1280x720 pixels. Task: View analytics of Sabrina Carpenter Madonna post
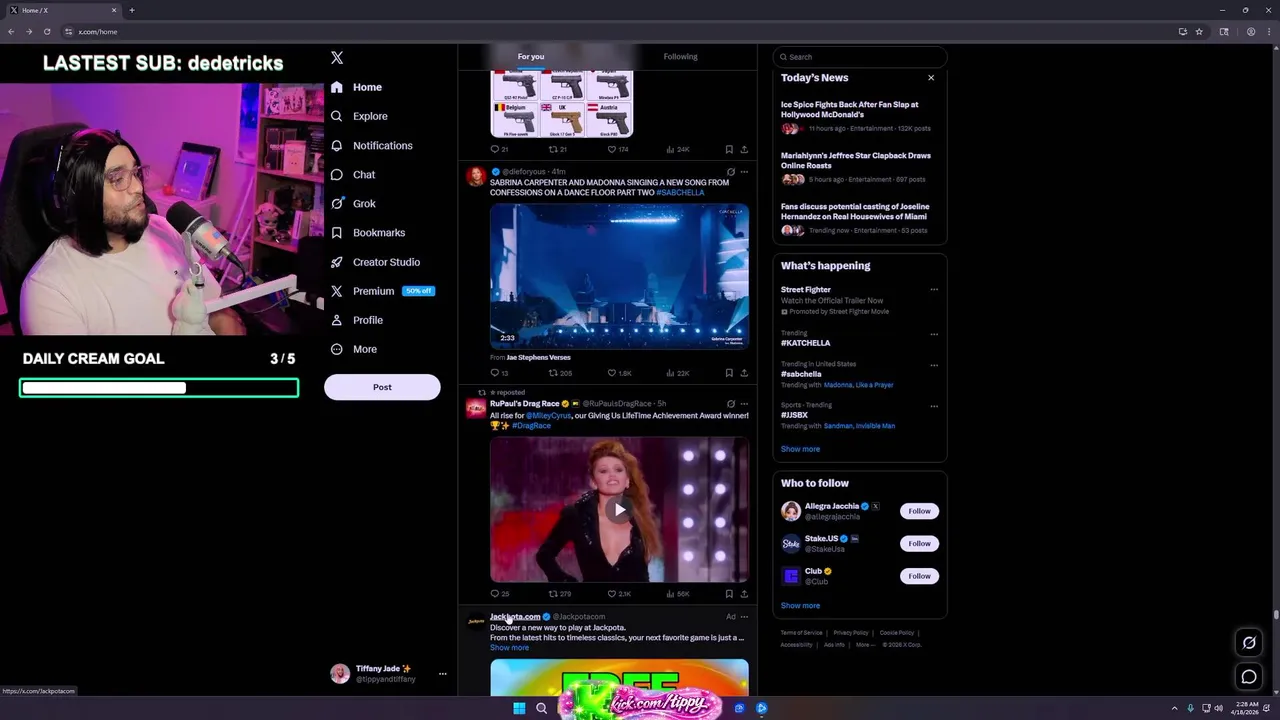pyautogui.click(x=678, y=373)
